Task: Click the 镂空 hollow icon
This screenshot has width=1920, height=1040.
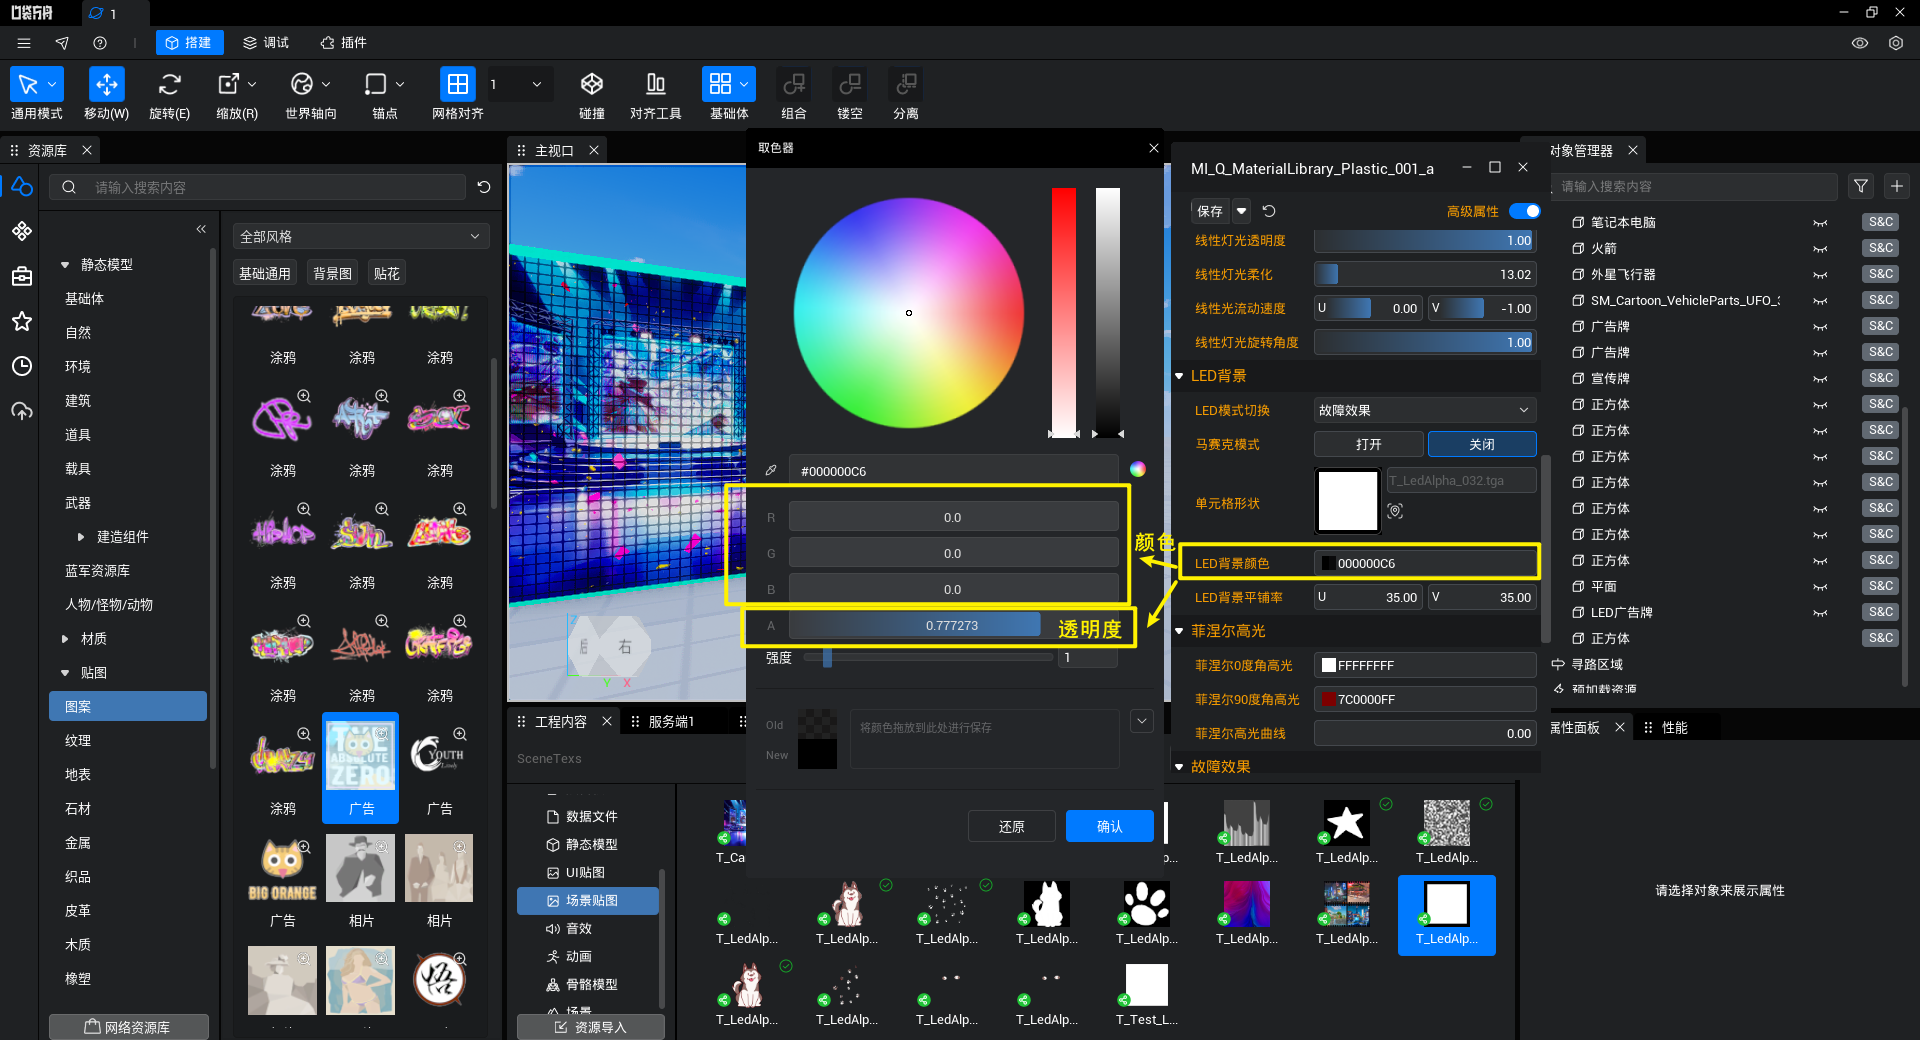Action: pyautogui.click(x=850, y=84)
